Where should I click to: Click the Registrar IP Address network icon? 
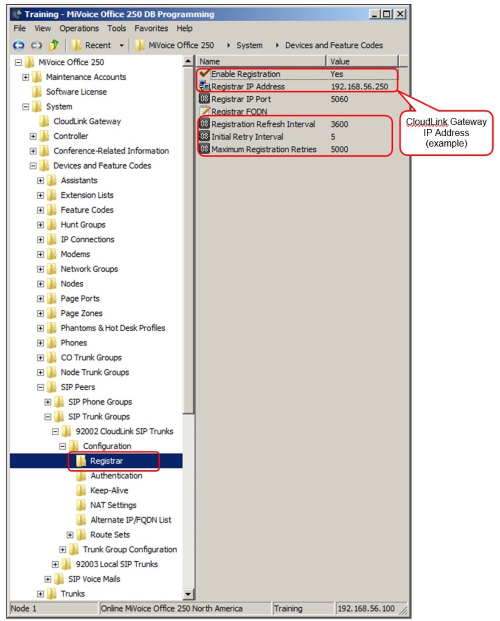coord(204,86)
